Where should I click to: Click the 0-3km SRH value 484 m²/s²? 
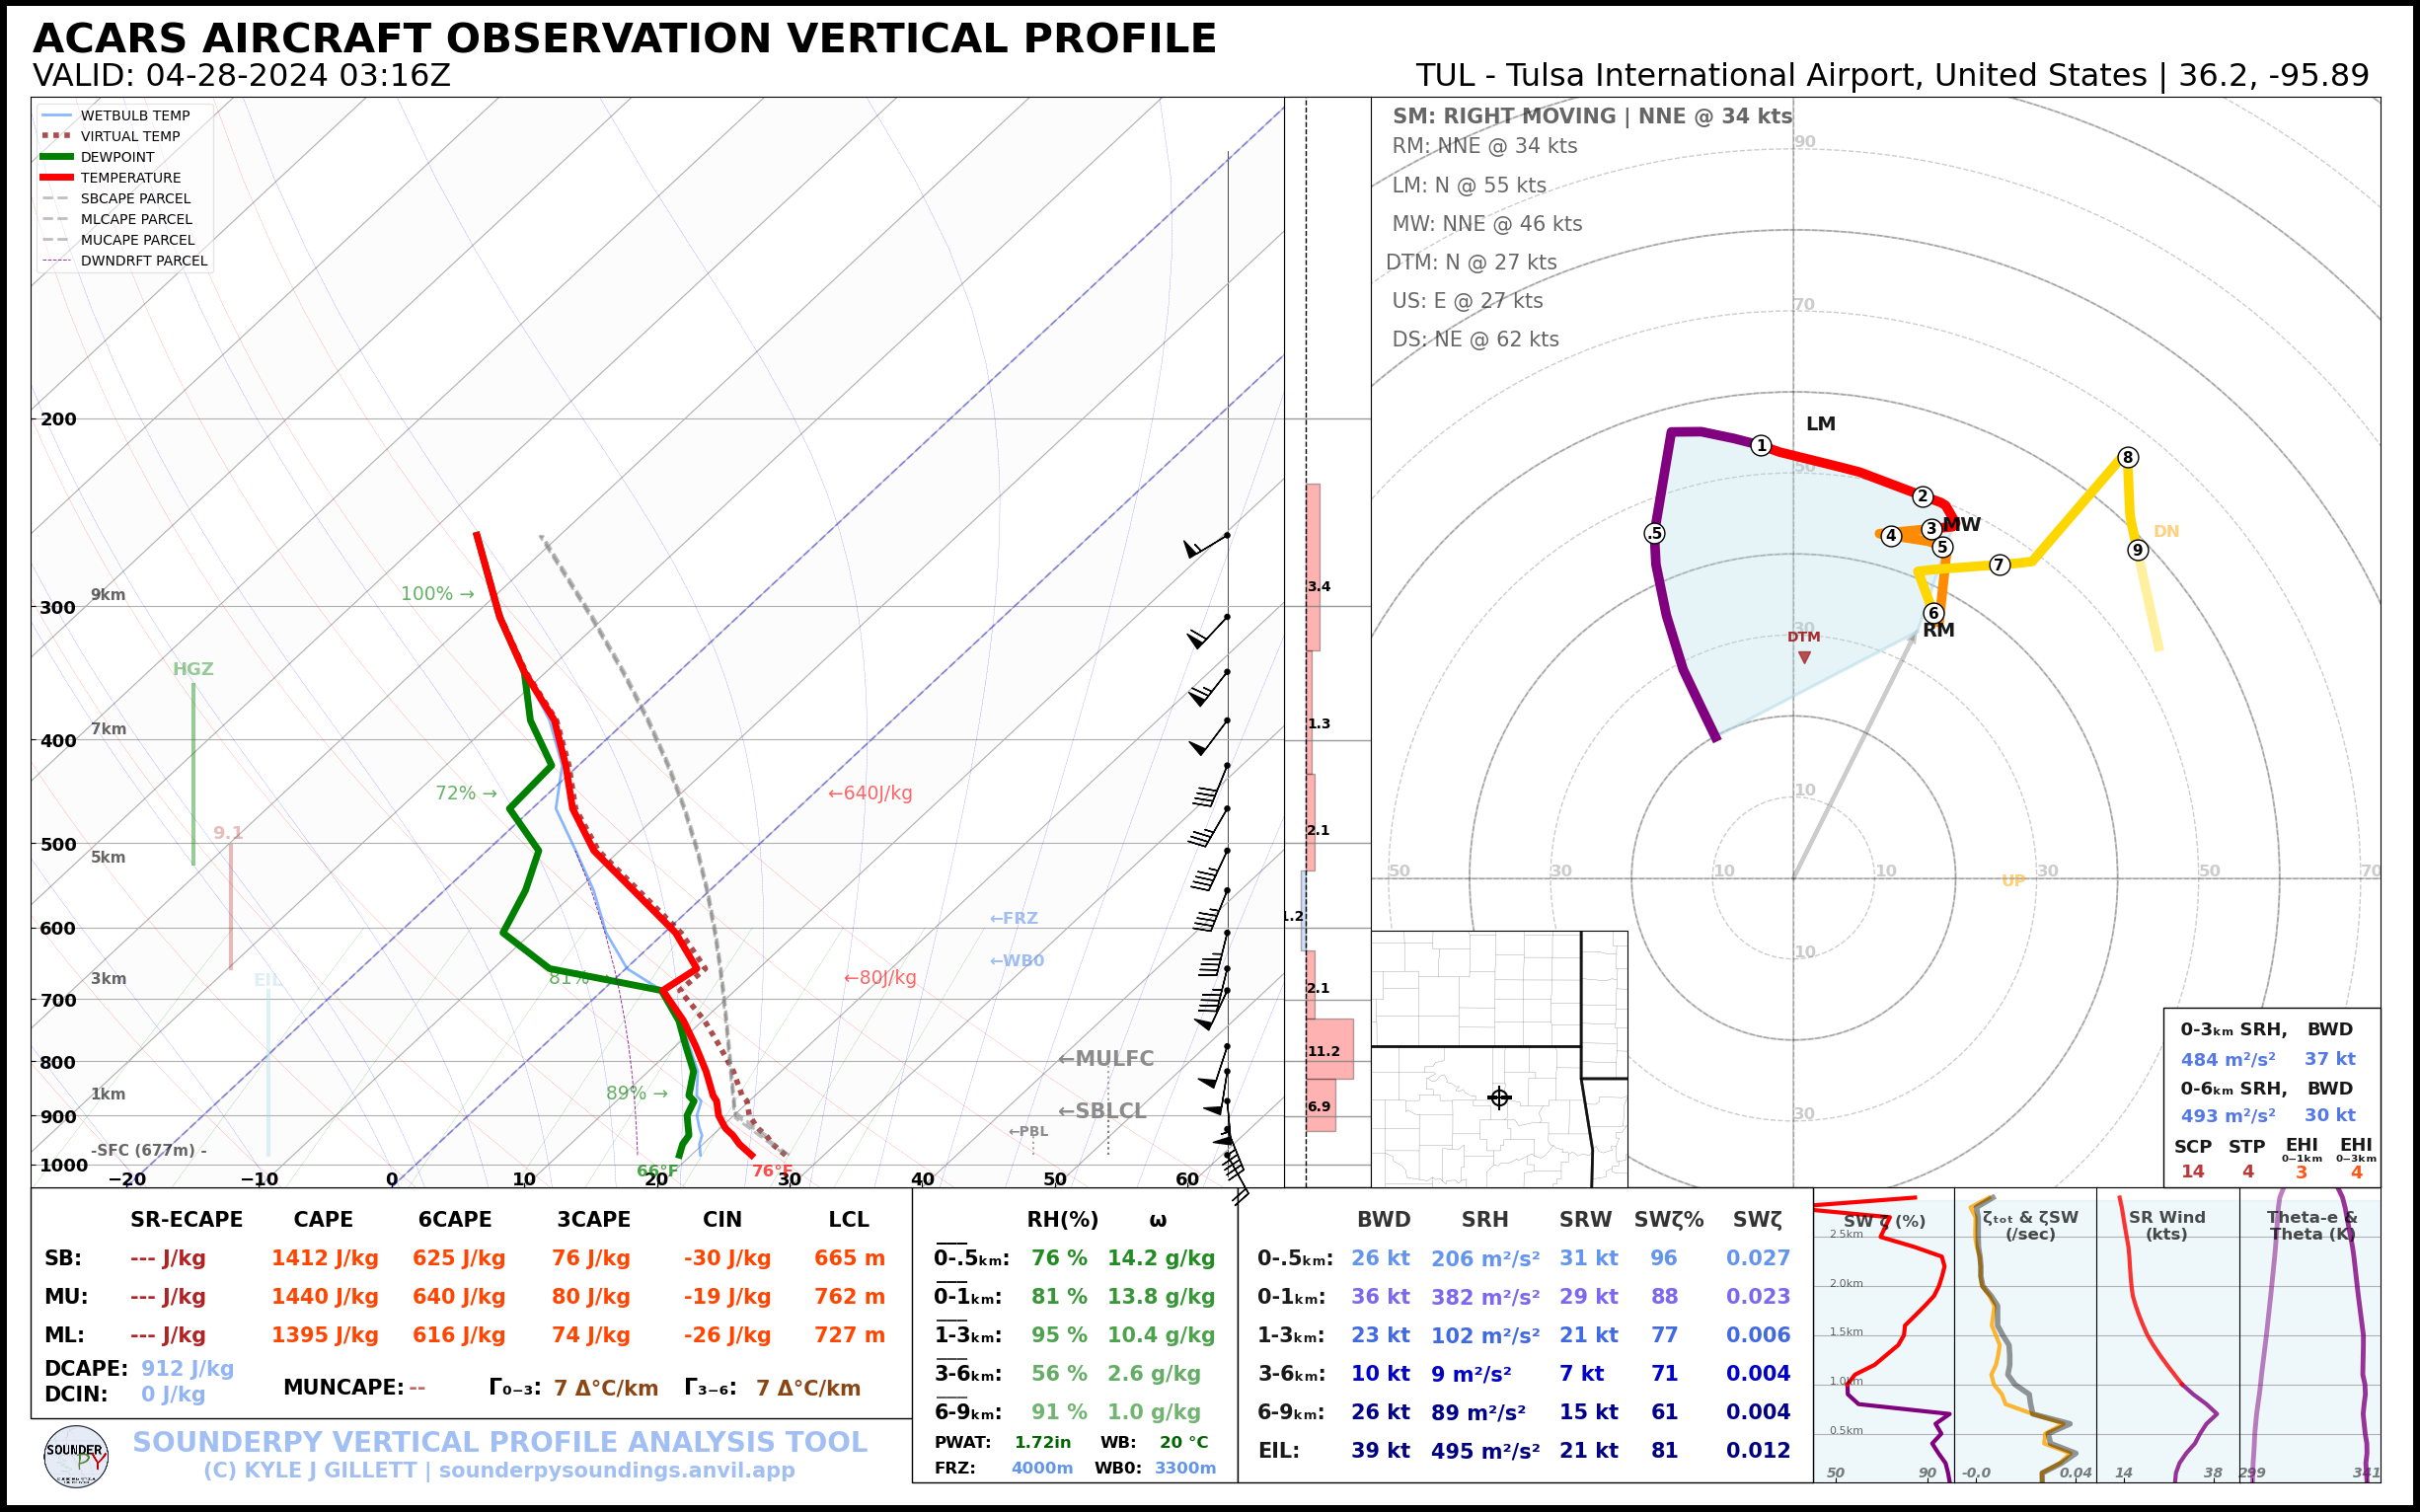pyautogui.click(x=2228, y=1059)
